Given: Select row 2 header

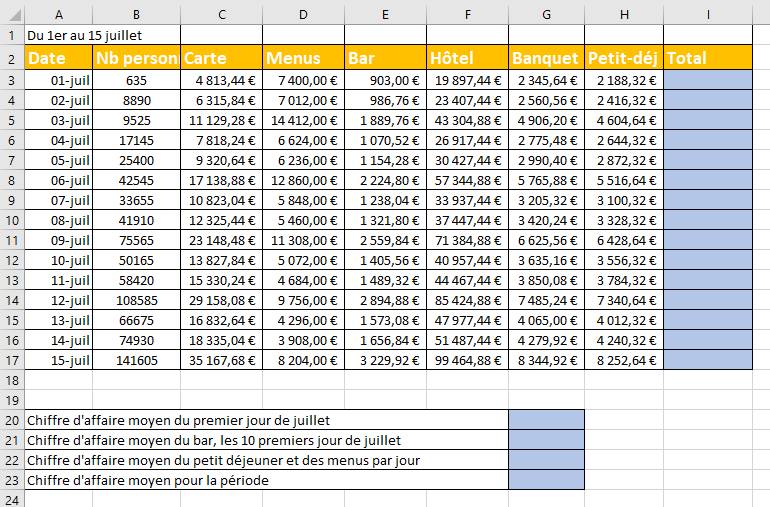Looking at the screenshot, I should pyautogui.click(x=12, y=58).
